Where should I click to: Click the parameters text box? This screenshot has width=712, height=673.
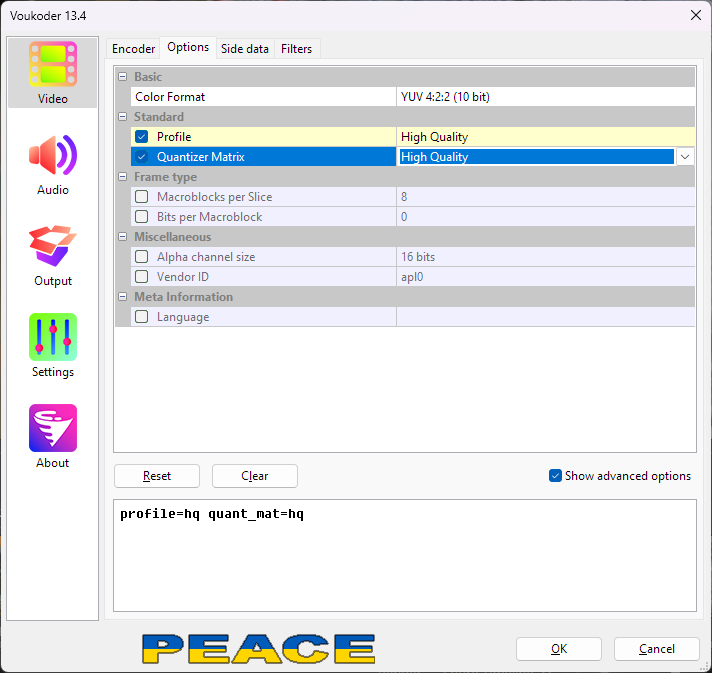click(x=404, y=555)
